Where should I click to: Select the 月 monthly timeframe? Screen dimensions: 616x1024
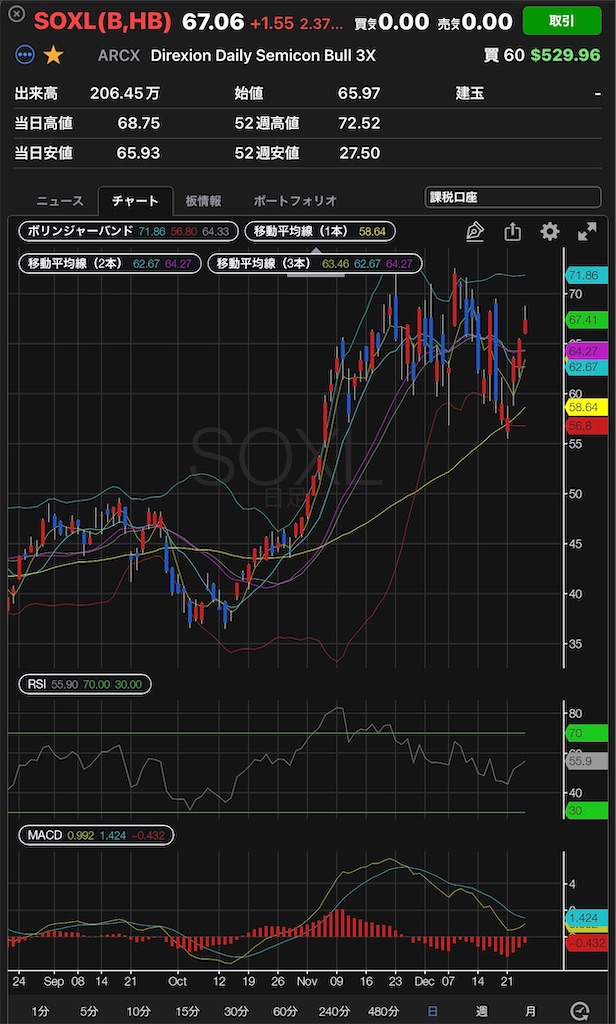[x=530, y=1012]
